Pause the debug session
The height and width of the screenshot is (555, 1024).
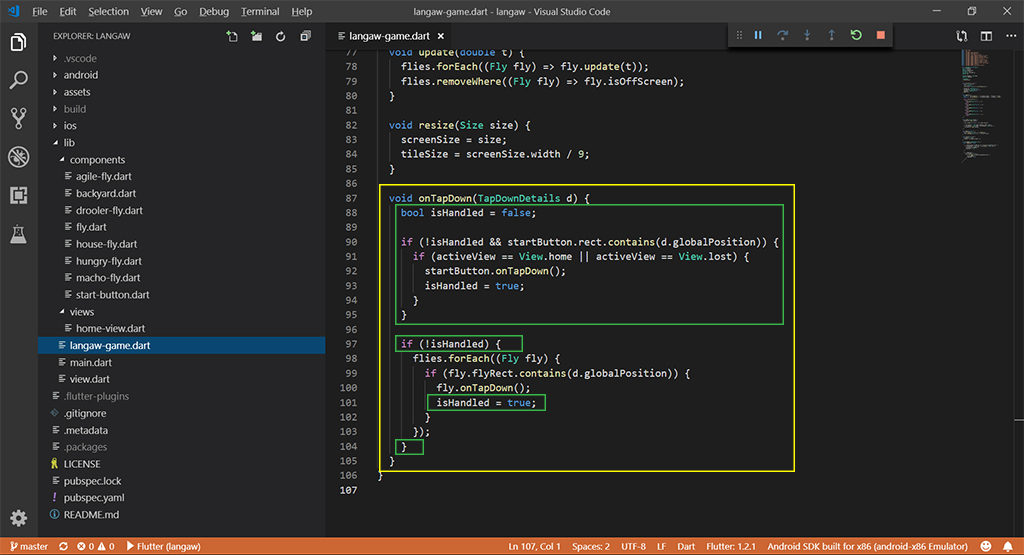[x=758, y=36]
